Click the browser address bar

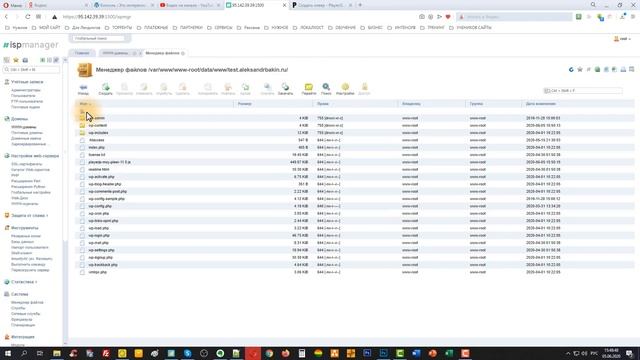click(x=237, y=17)
